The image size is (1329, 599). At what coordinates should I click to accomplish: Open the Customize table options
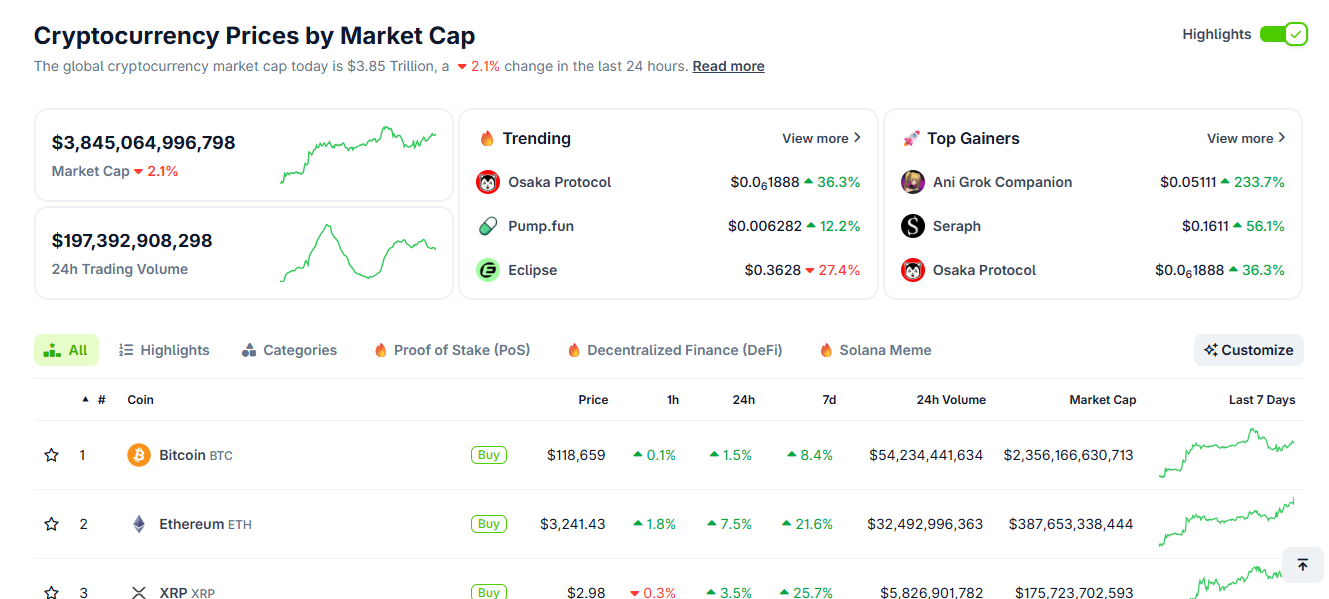pyautogui.click(x=1248, y=350)
